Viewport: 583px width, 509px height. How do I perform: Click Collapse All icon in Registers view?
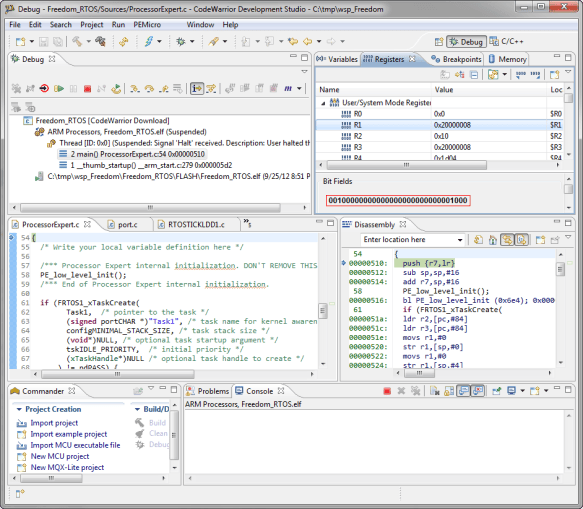(474, 75)
